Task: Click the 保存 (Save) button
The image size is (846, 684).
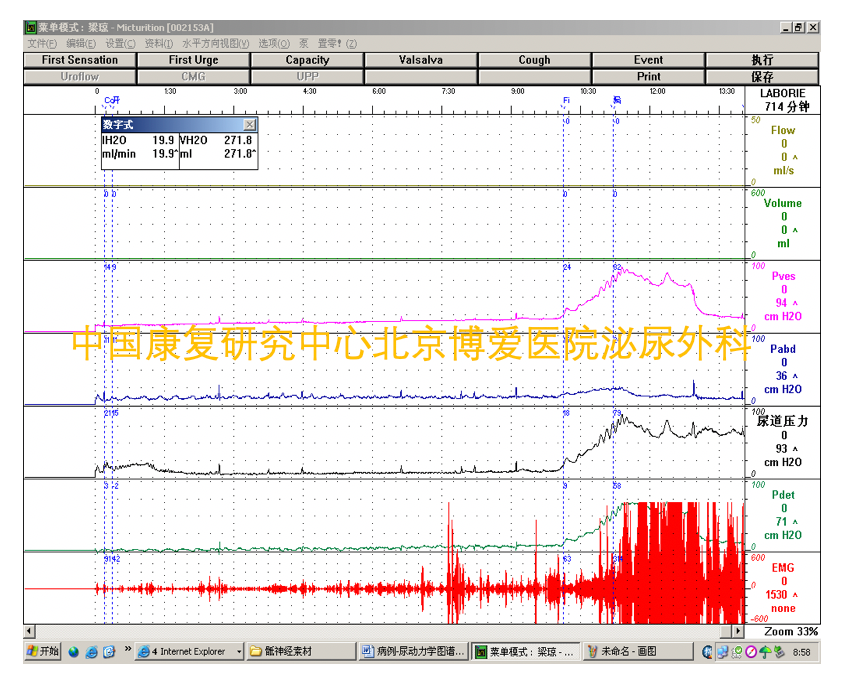Action: pyautogui.click(x=762, y=77)
